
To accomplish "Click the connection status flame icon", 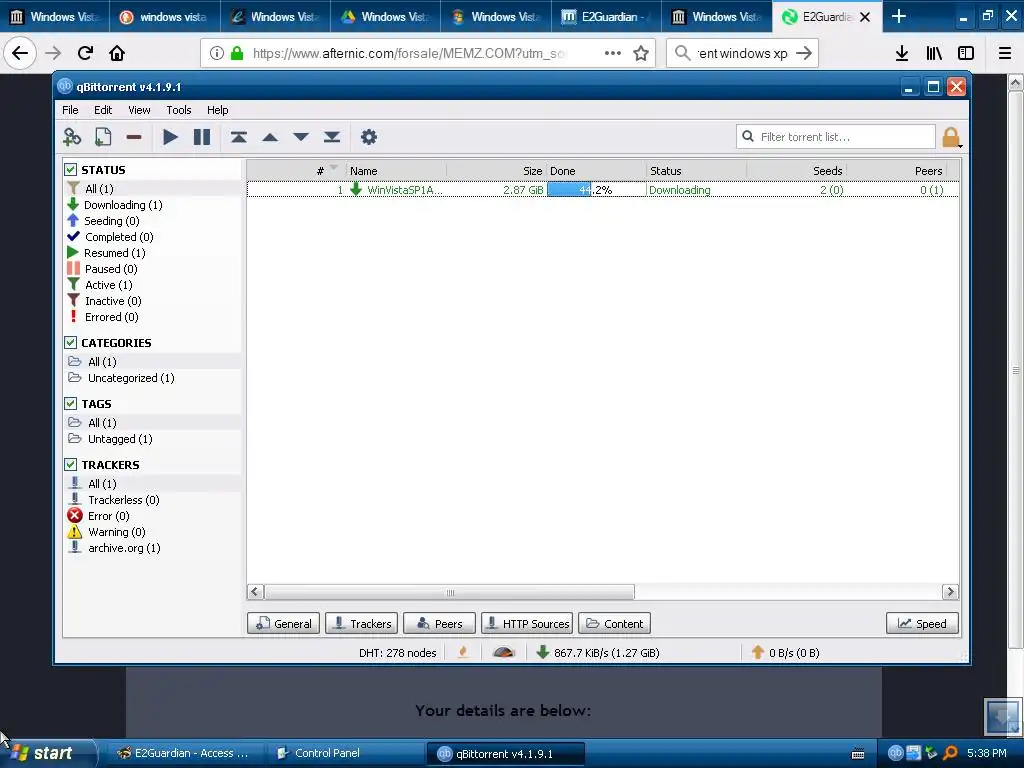I will [463, 652].
